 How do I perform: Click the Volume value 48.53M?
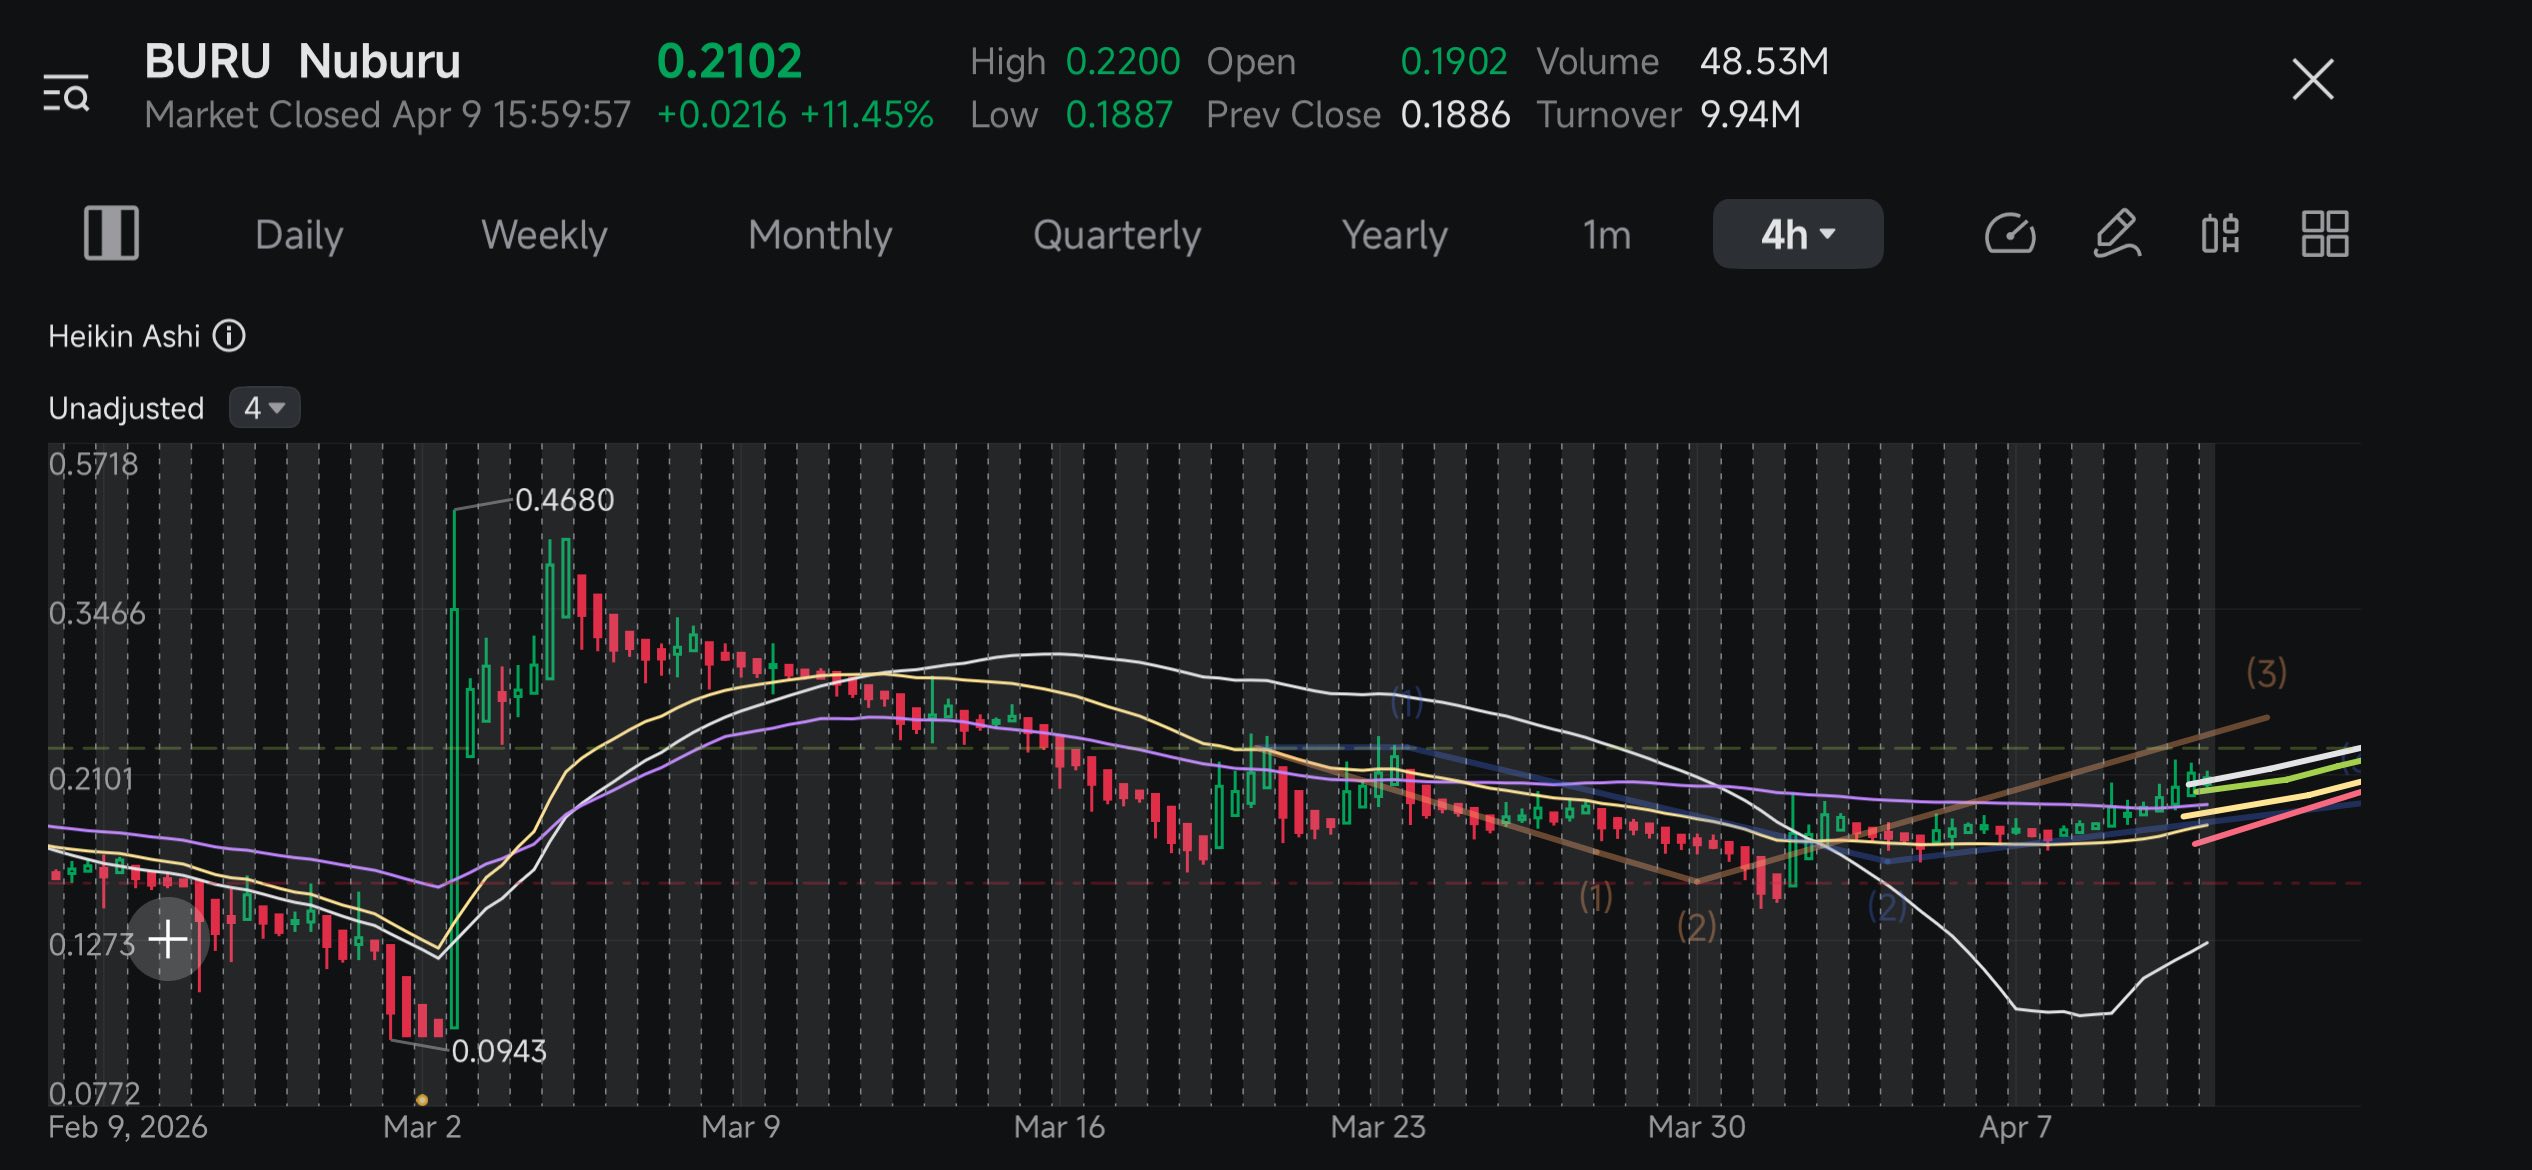[x=1764, y=62]
